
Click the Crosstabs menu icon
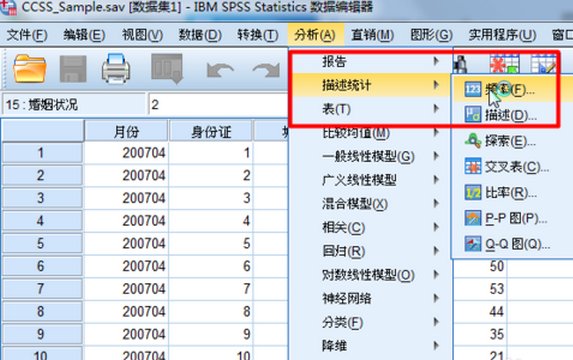[473, 167]
